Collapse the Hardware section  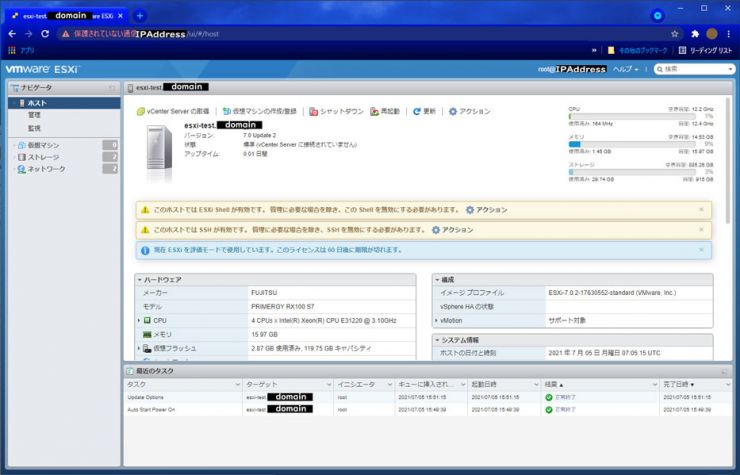coord(140,280)
